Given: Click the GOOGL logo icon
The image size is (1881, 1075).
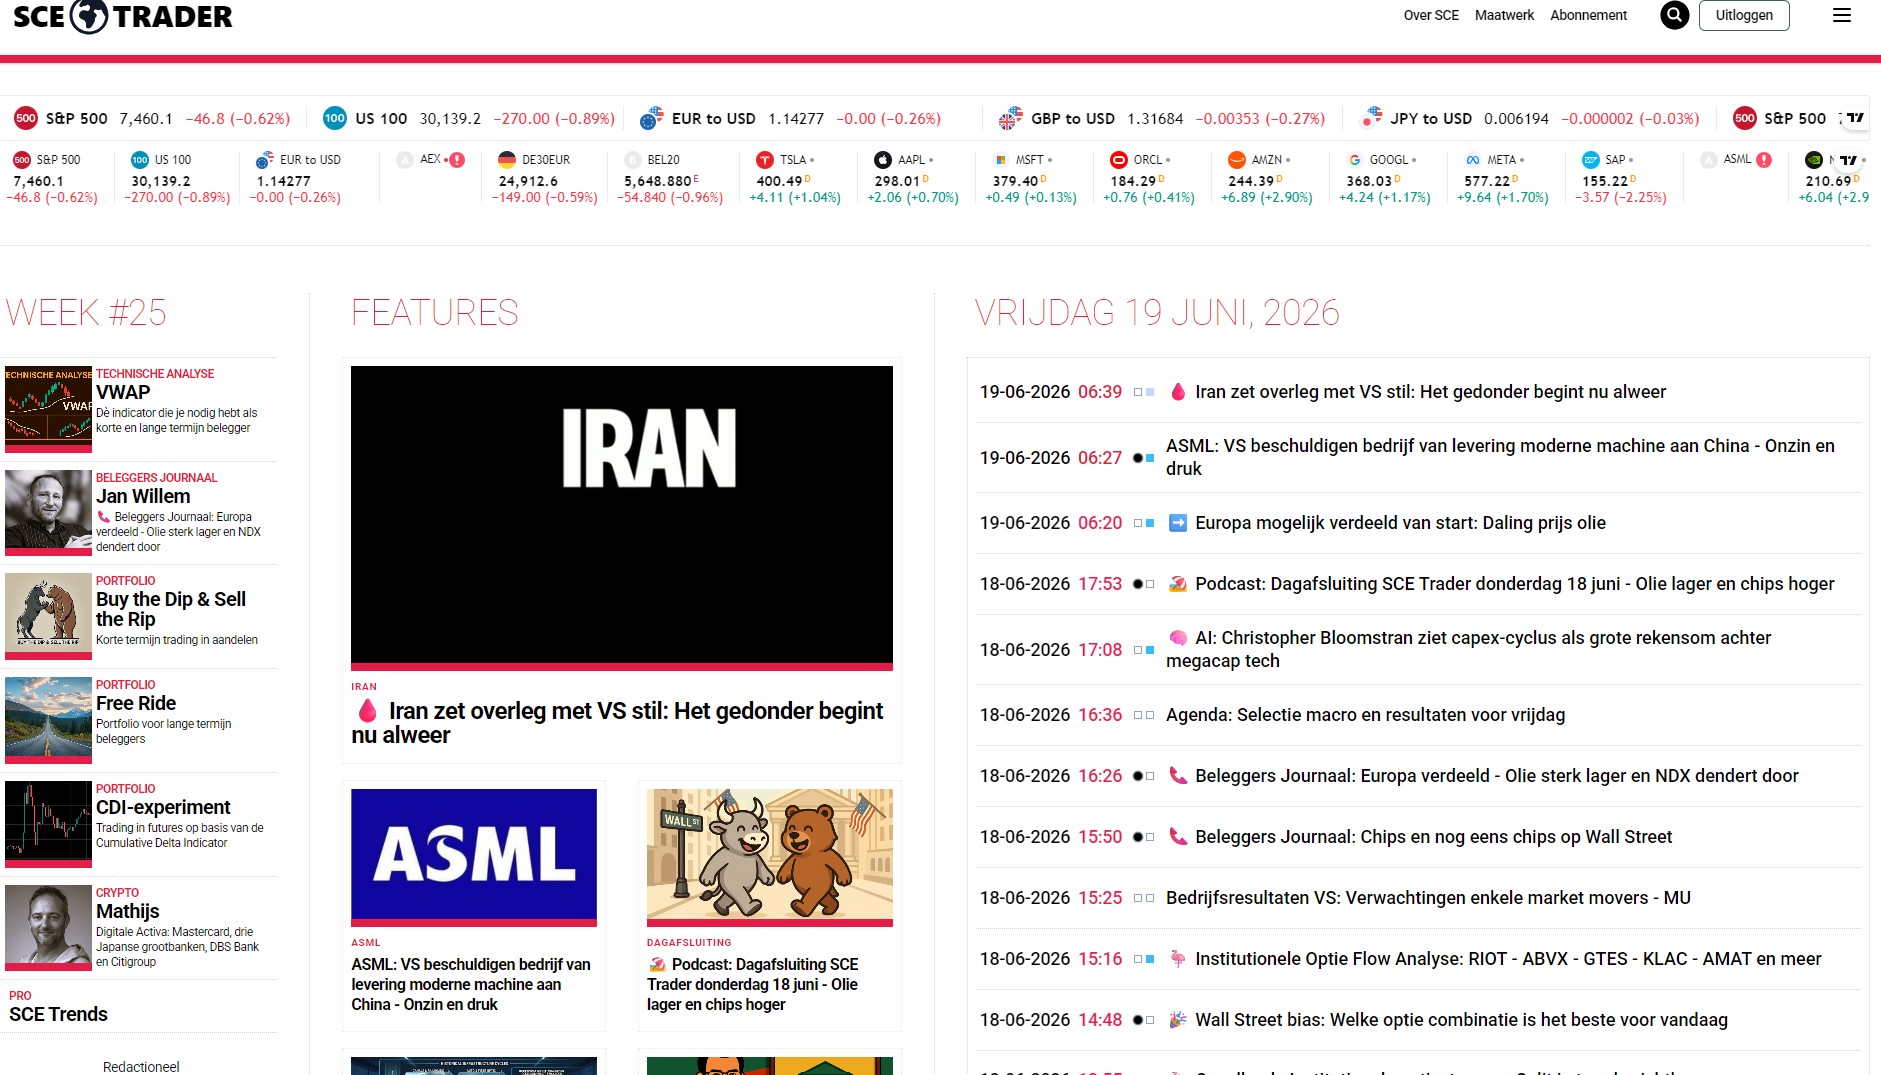Looking at the screenshot, I should (x=1355, y=160).
